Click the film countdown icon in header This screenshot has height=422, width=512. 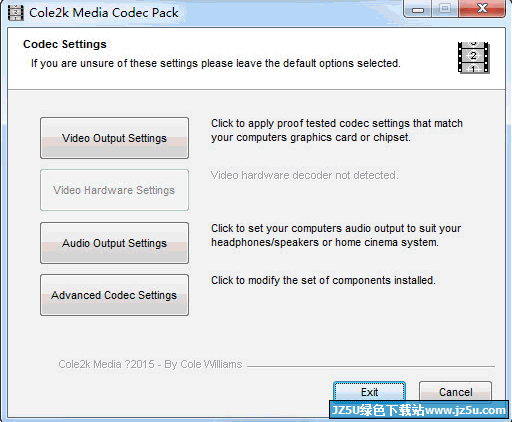pyautogui.click(x=473, y=57)
